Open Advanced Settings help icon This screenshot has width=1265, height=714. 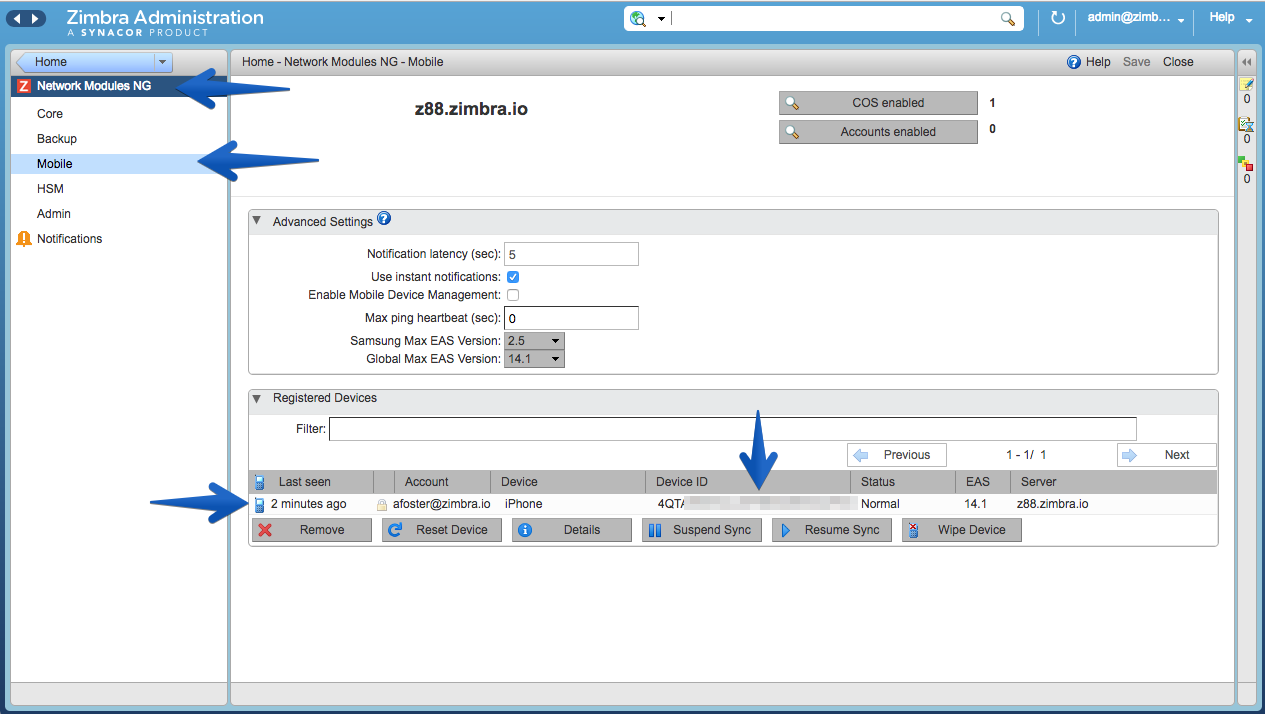384,220
